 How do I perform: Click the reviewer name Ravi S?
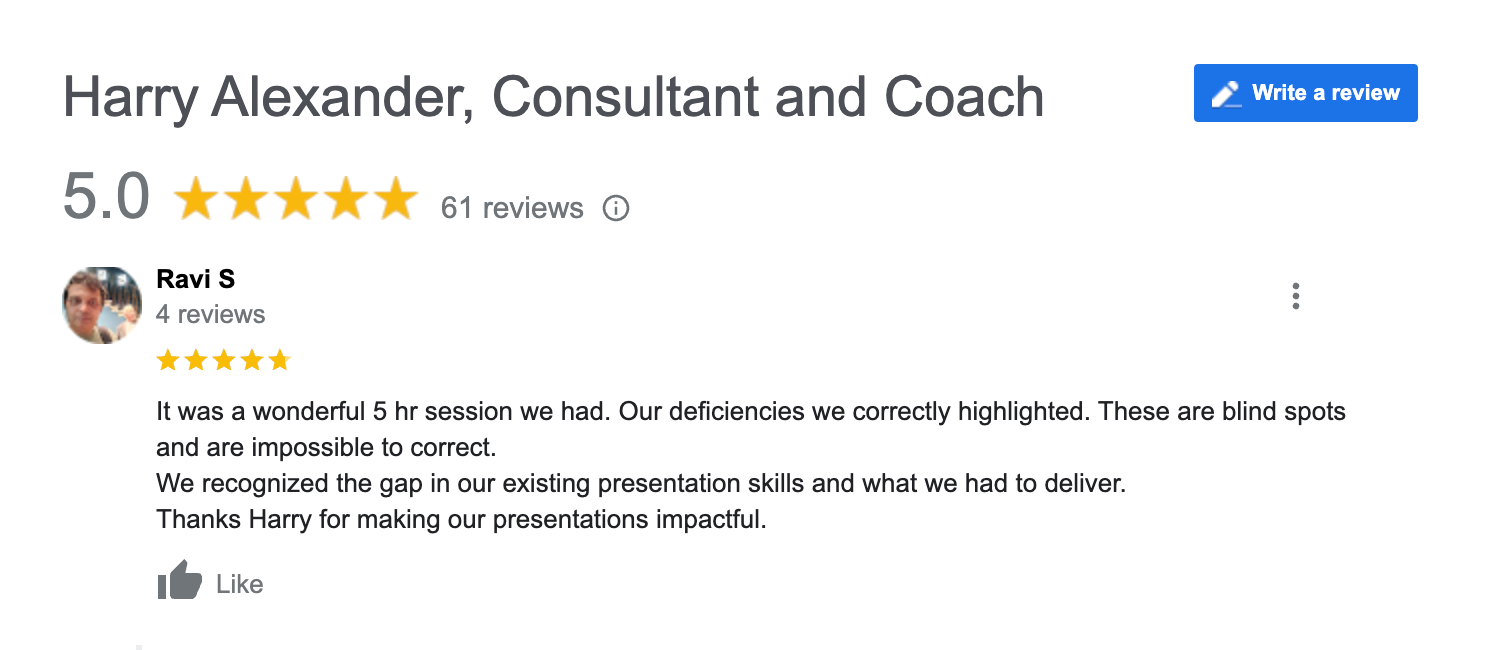coord(196,279)
